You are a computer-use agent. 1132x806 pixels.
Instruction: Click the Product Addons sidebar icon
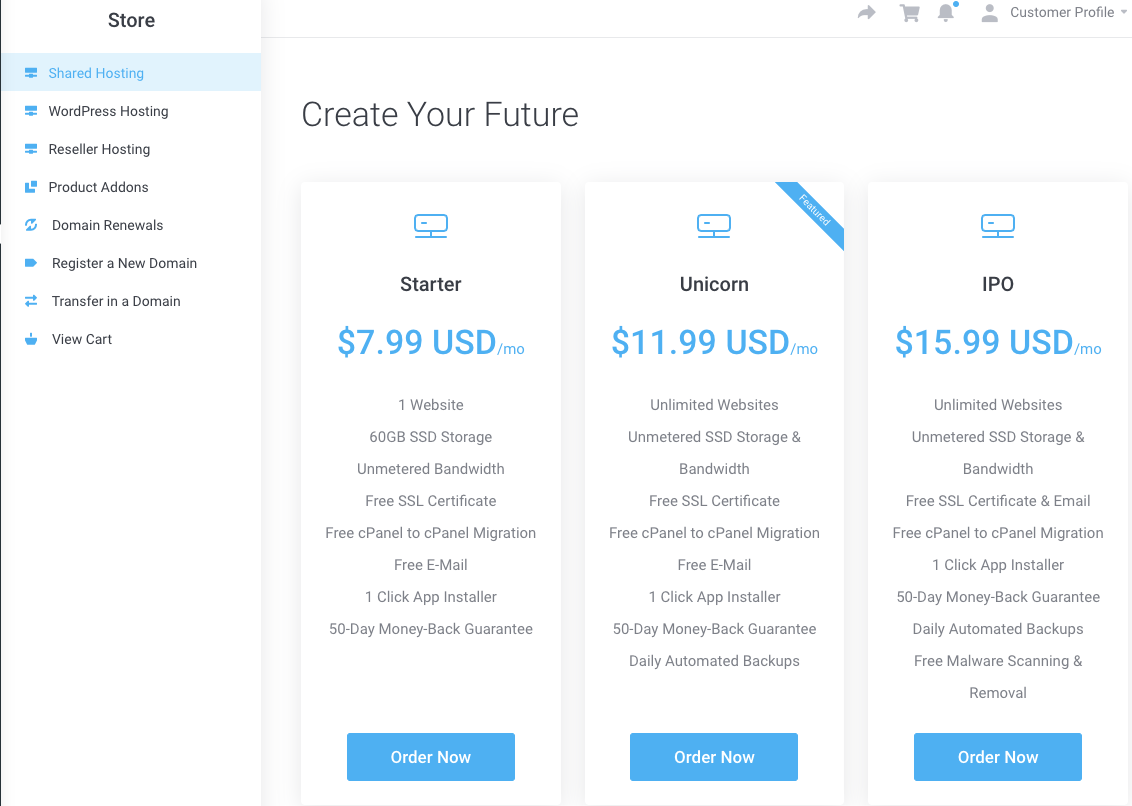pos(31,187)
